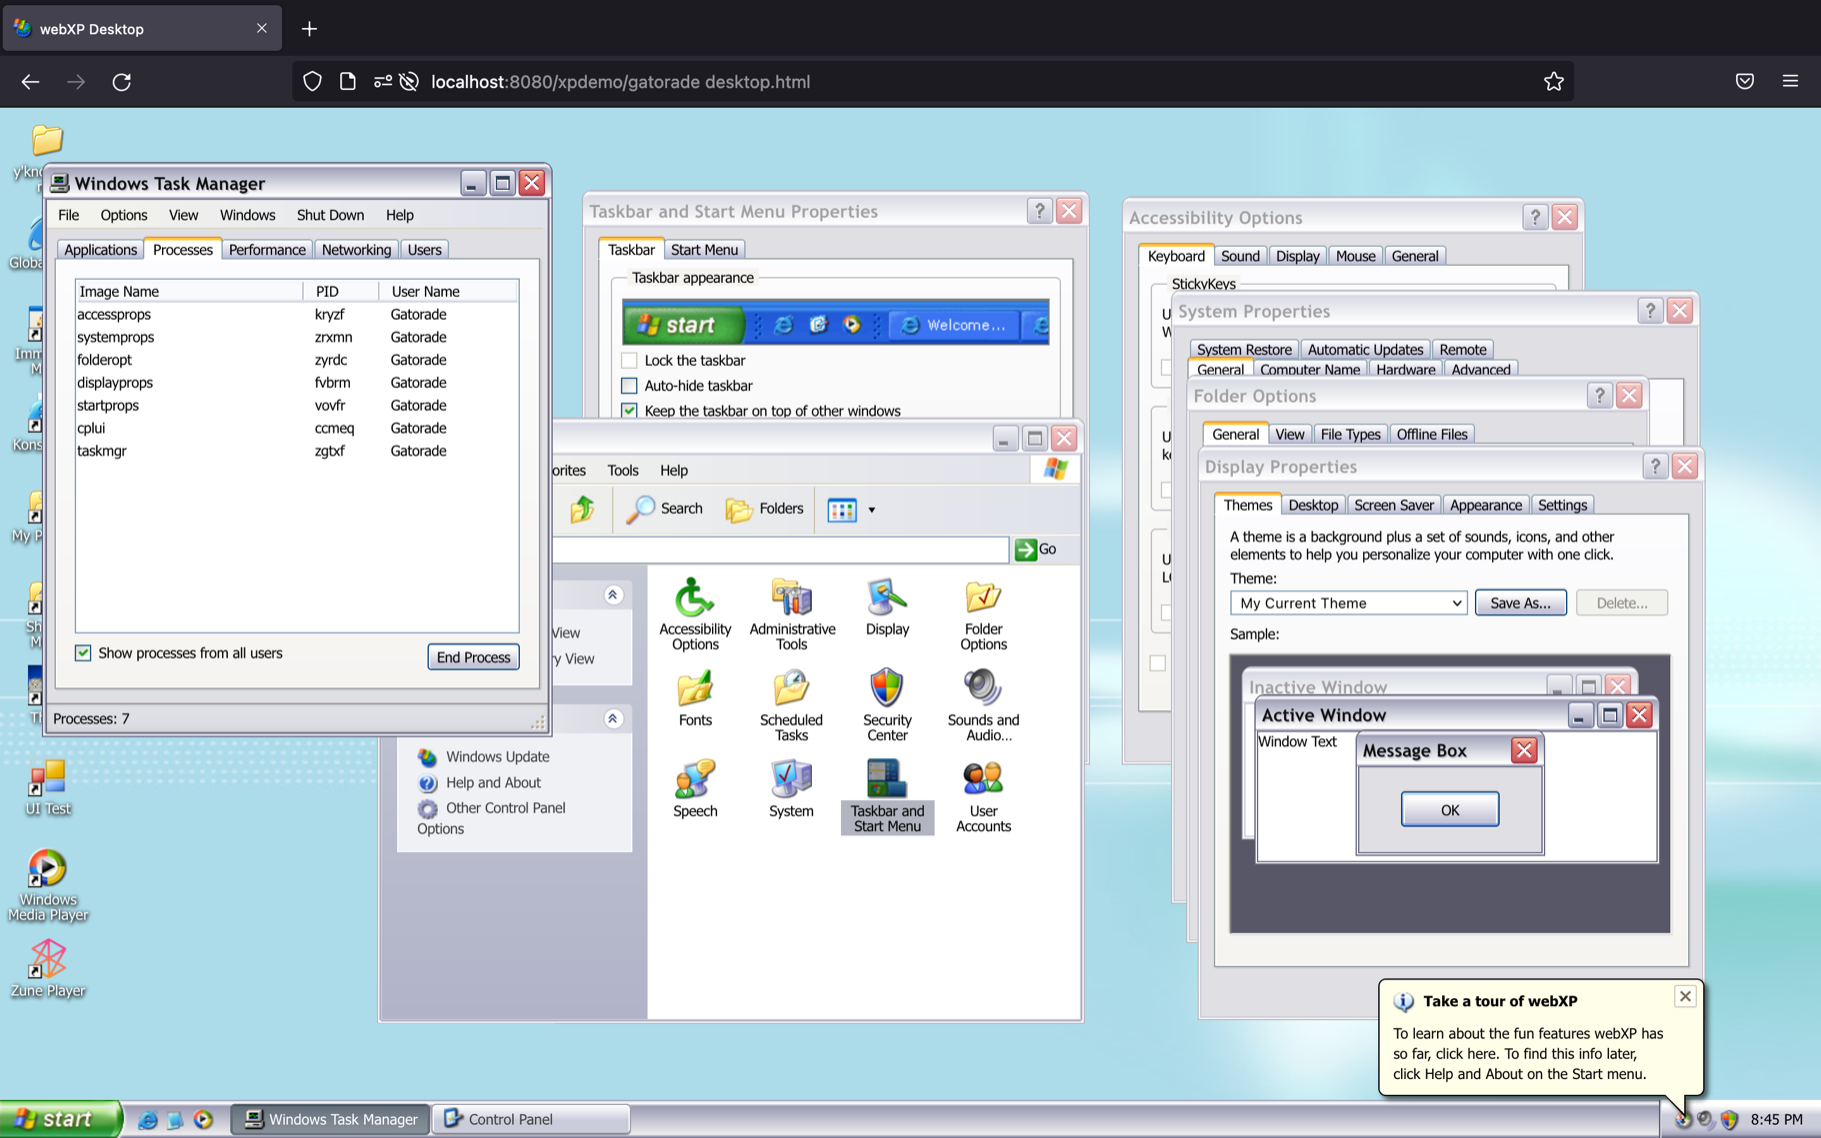Image resolution: width=1821 pixels, height=1138 pixels.
Task: Toggle the Auto-hide taskbar checkbox
Action: tap(629, 385)
